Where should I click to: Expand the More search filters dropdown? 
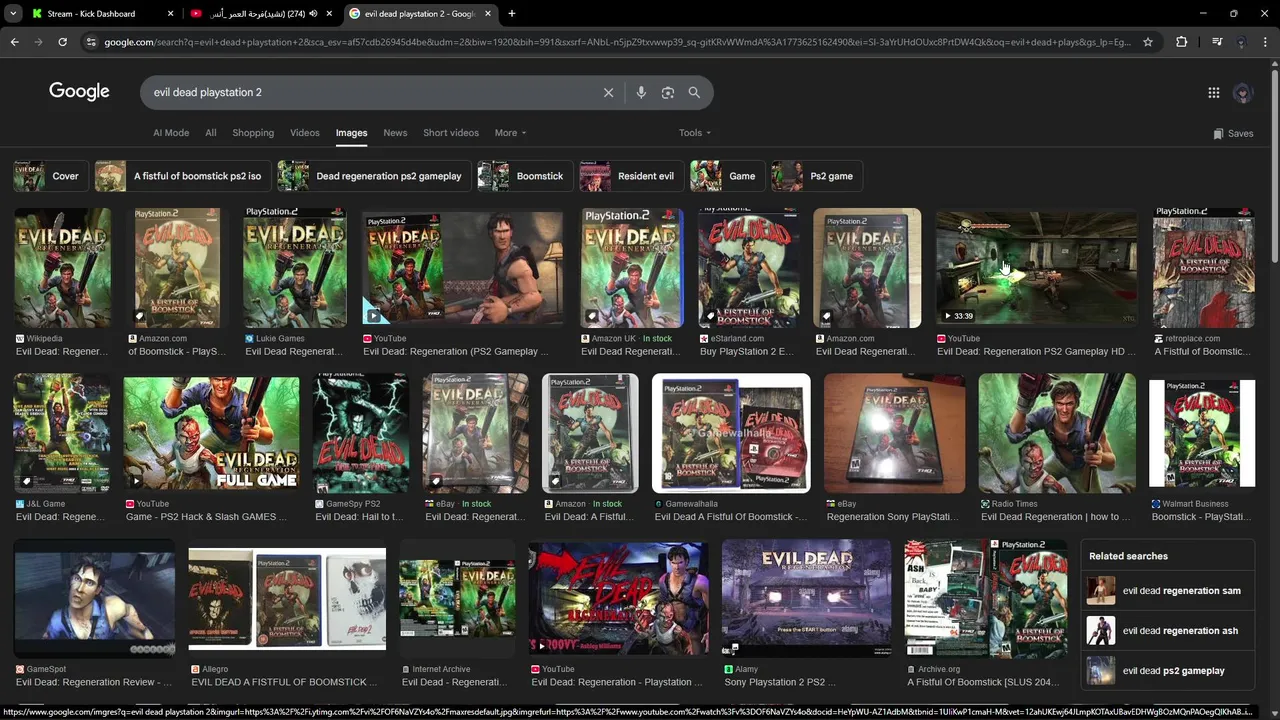[510, 133]
